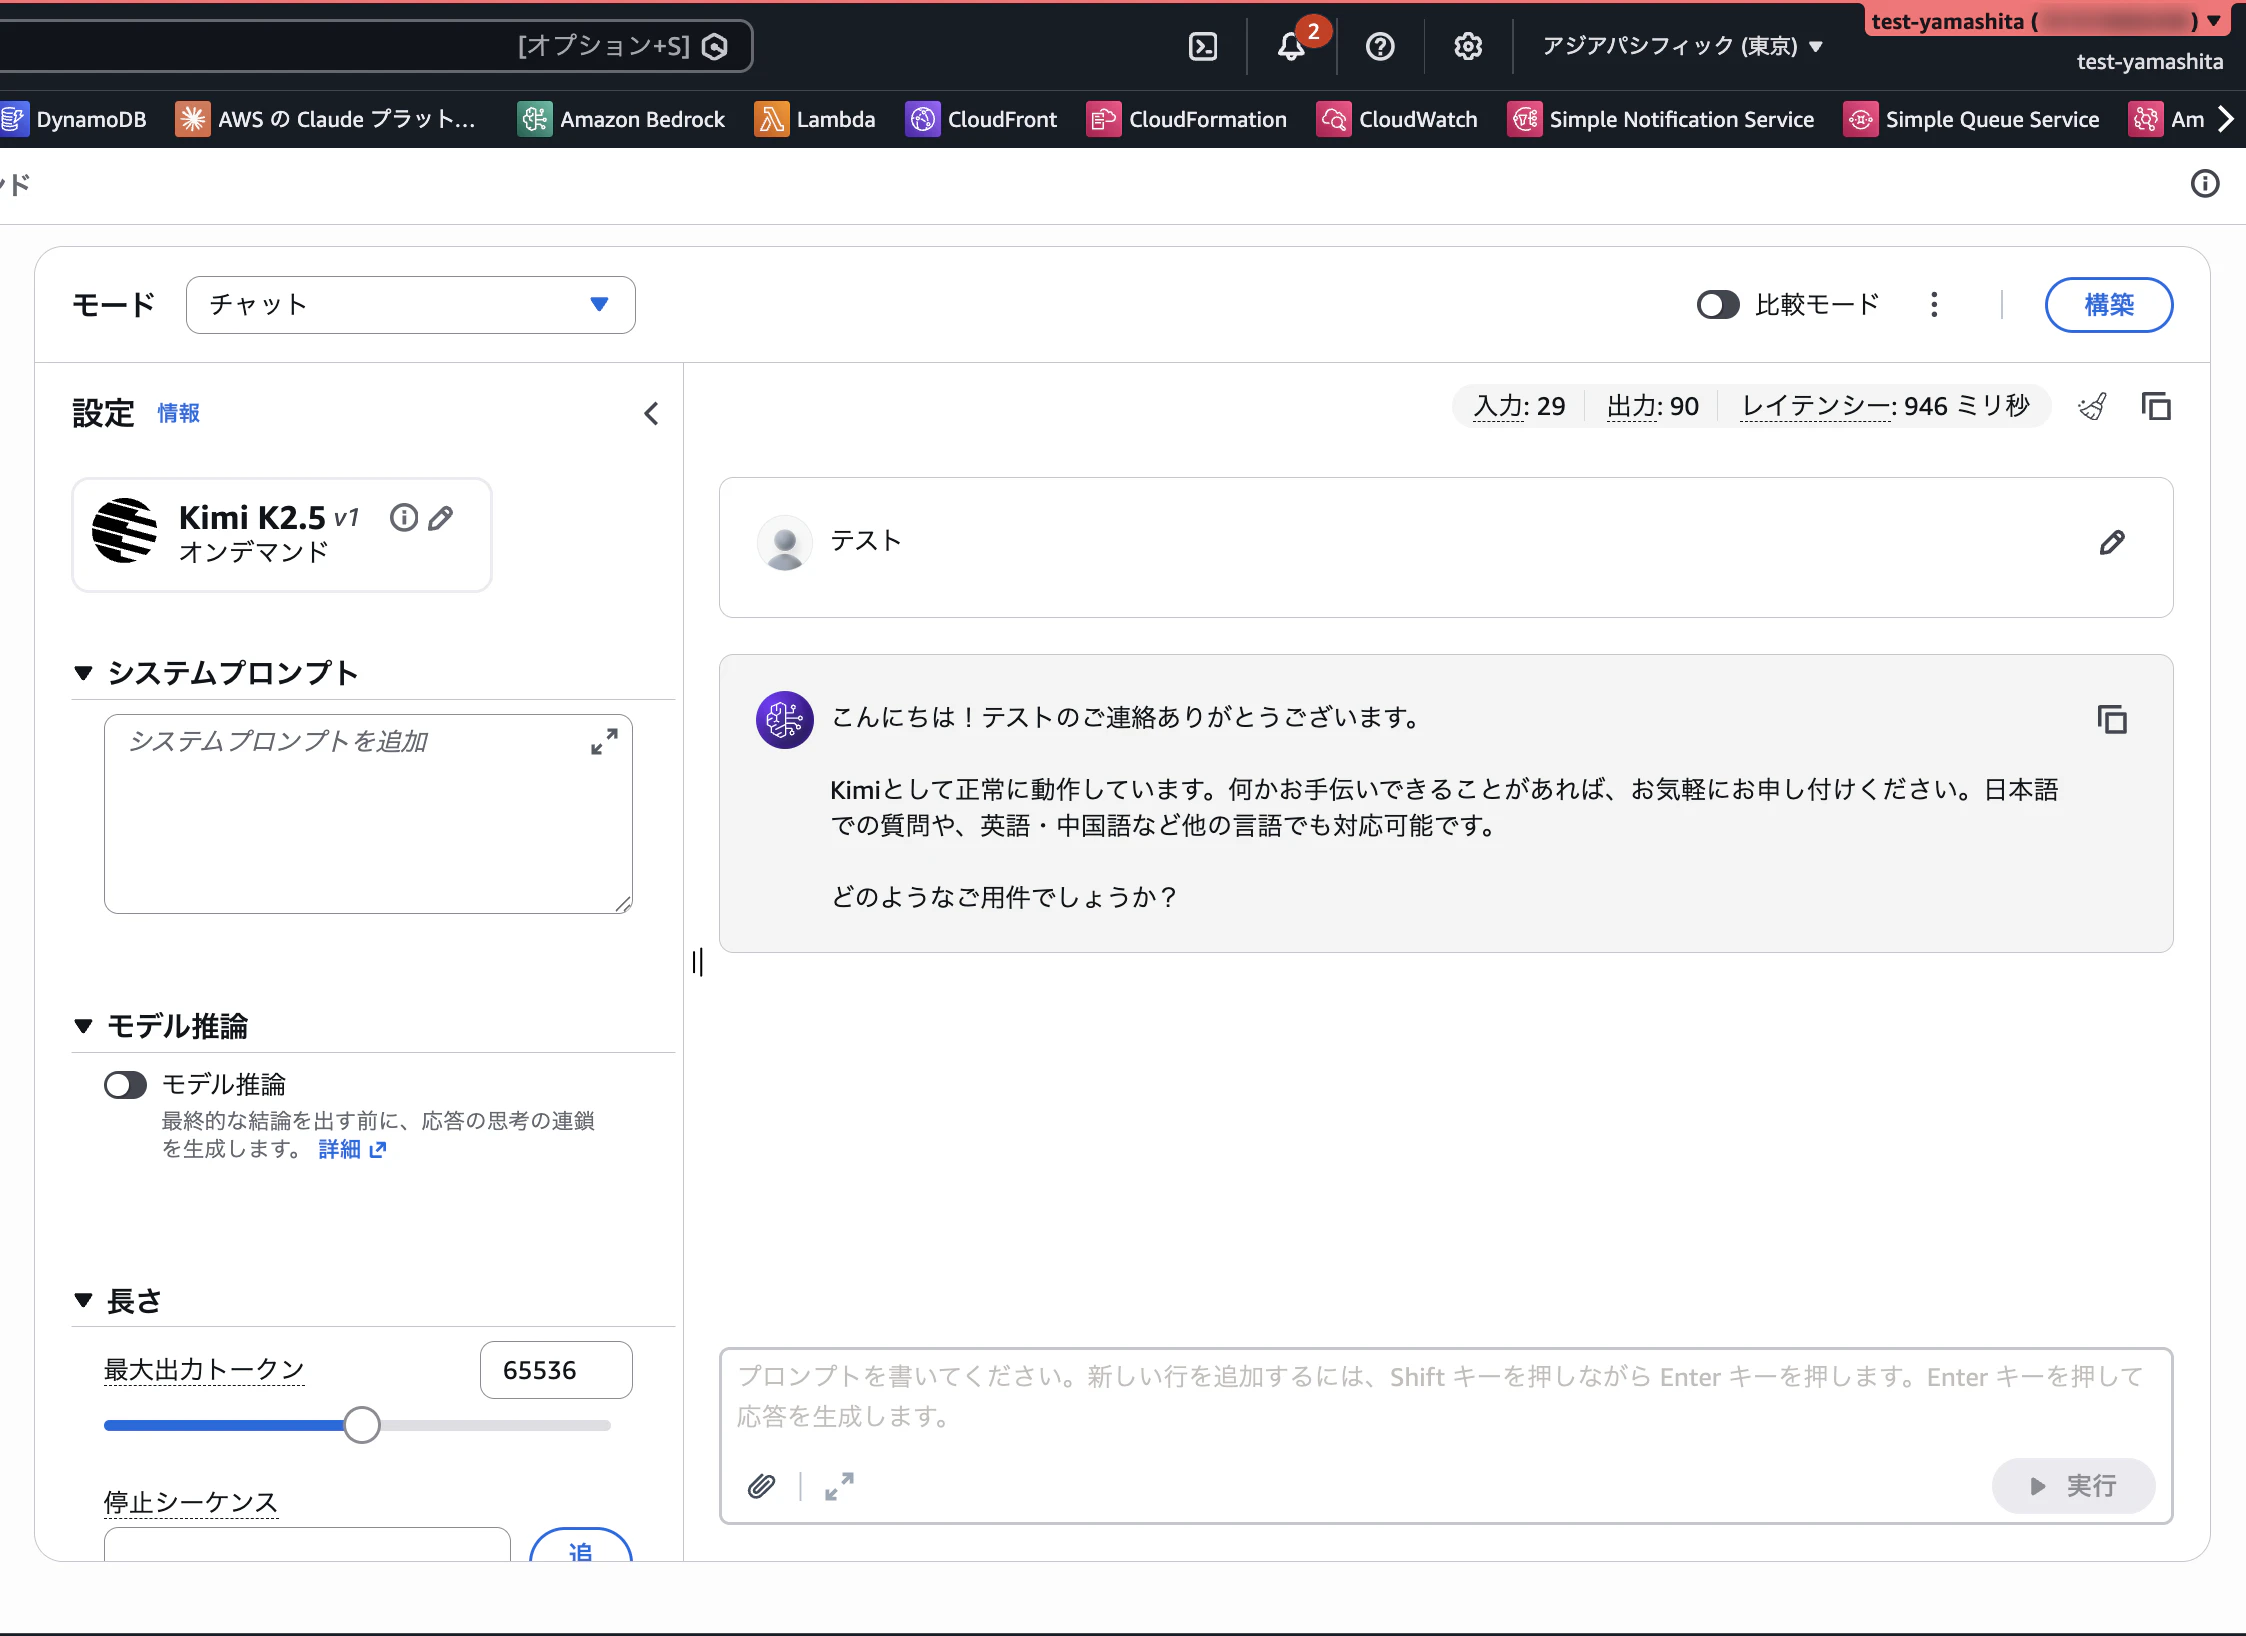The width and height of the screenshot is (2246, 1636).
Task: Open the notifications bell
Action: pos(1291,46)
